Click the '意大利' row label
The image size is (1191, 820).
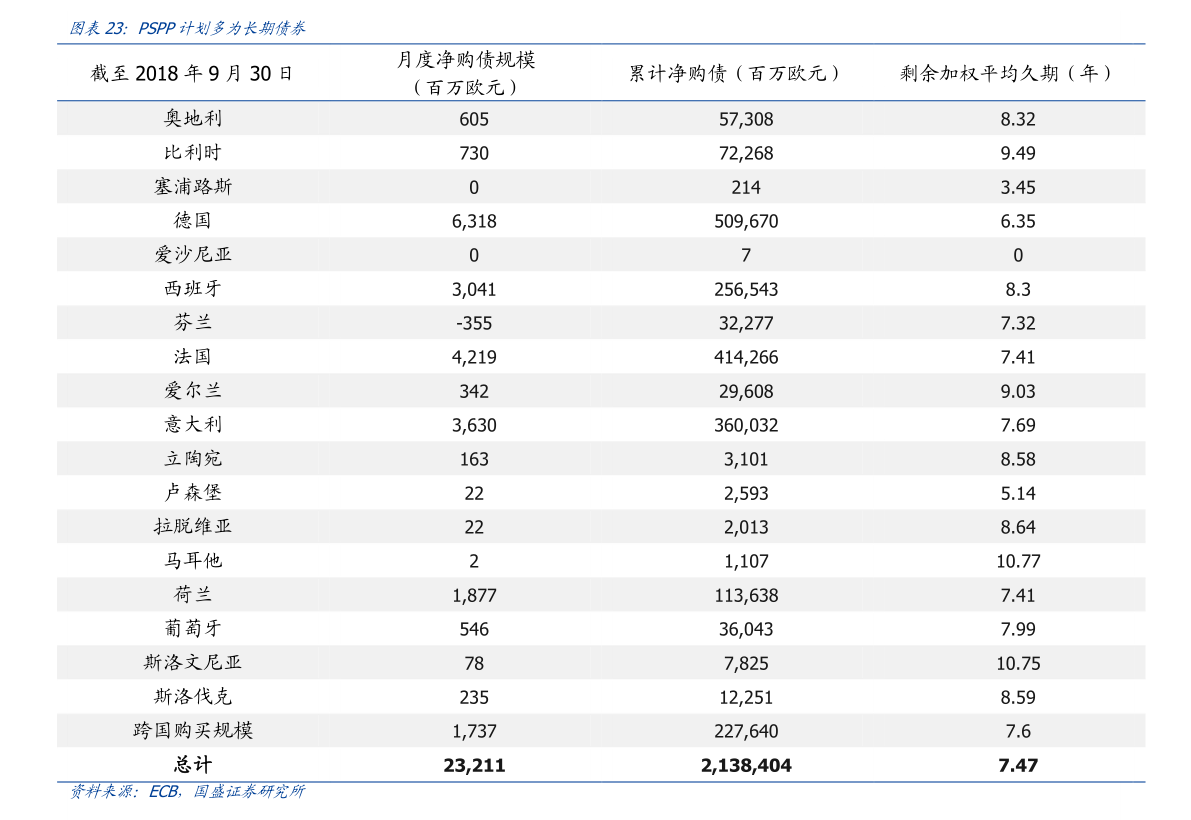point(192,425)
